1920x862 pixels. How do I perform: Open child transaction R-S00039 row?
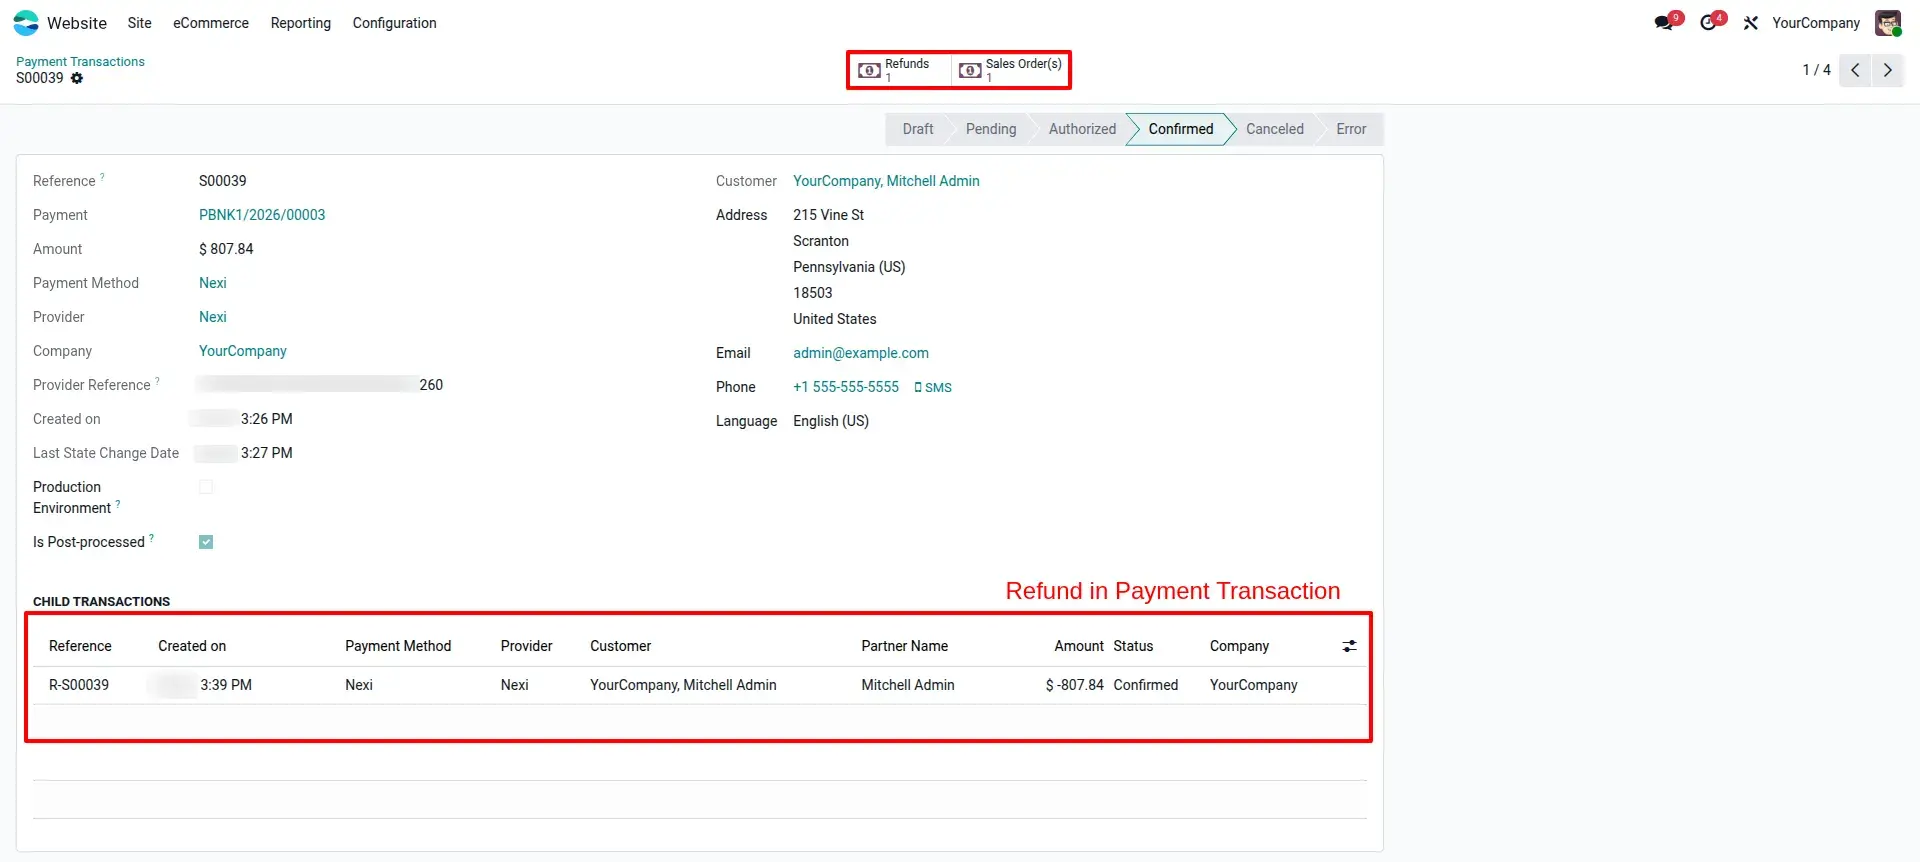[700, 685]
